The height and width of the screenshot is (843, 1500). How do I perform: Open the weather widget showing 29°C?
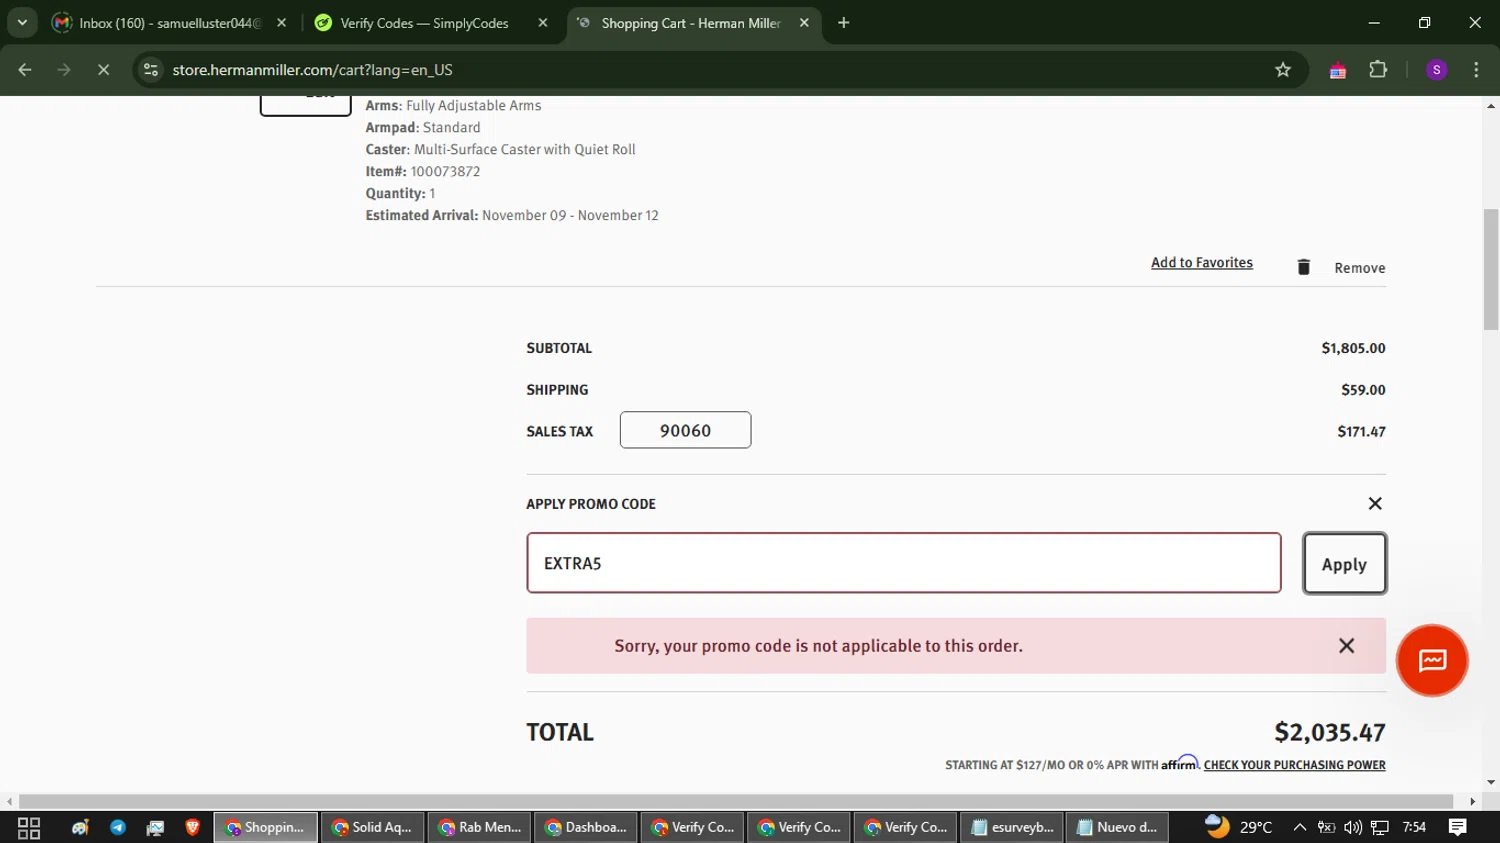tap(1239, 827)
